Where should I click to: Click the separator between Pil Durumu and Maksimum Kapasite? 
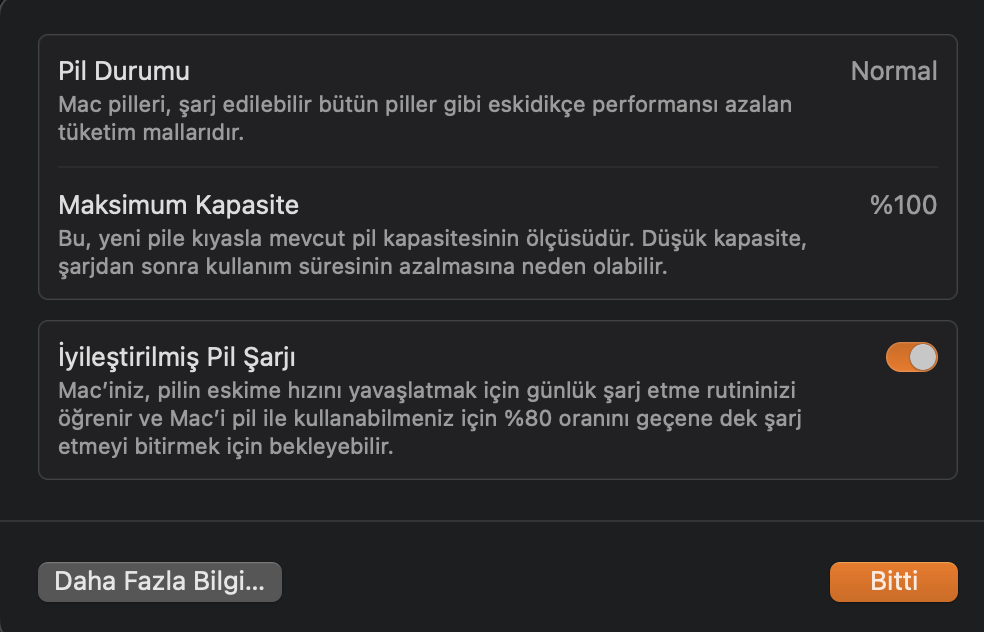498,167
